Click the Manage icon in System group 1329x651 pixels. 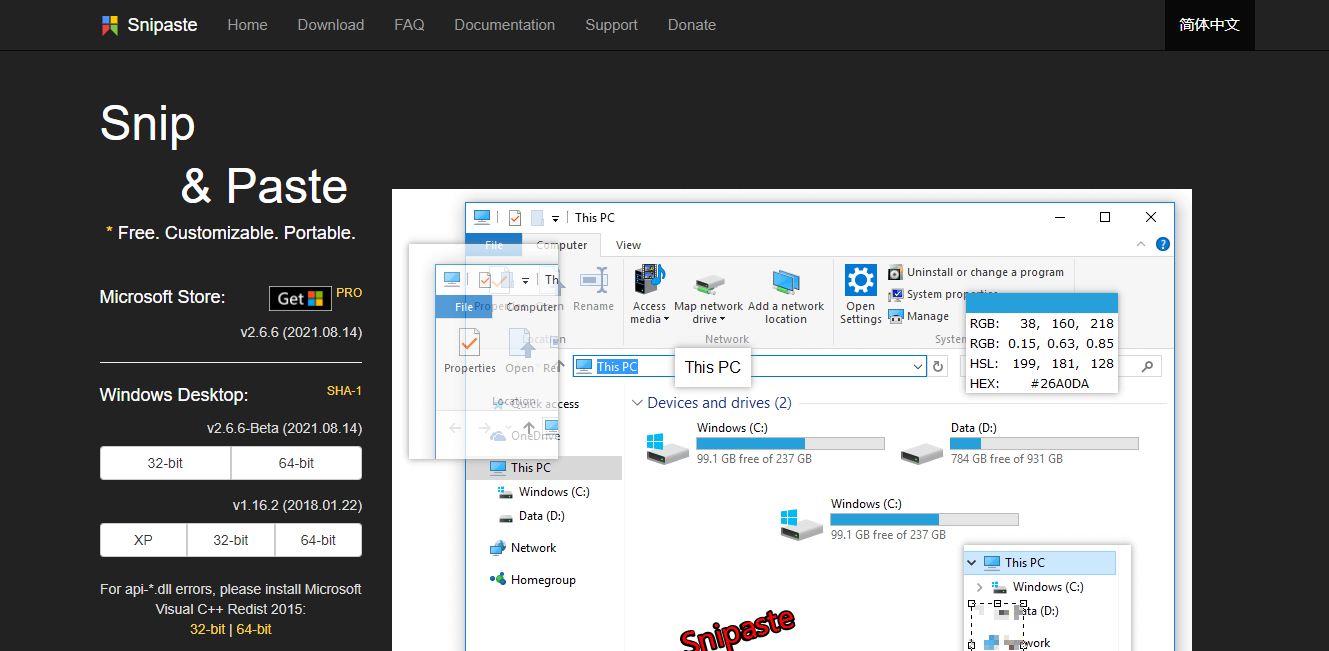(x=896, y=316)
